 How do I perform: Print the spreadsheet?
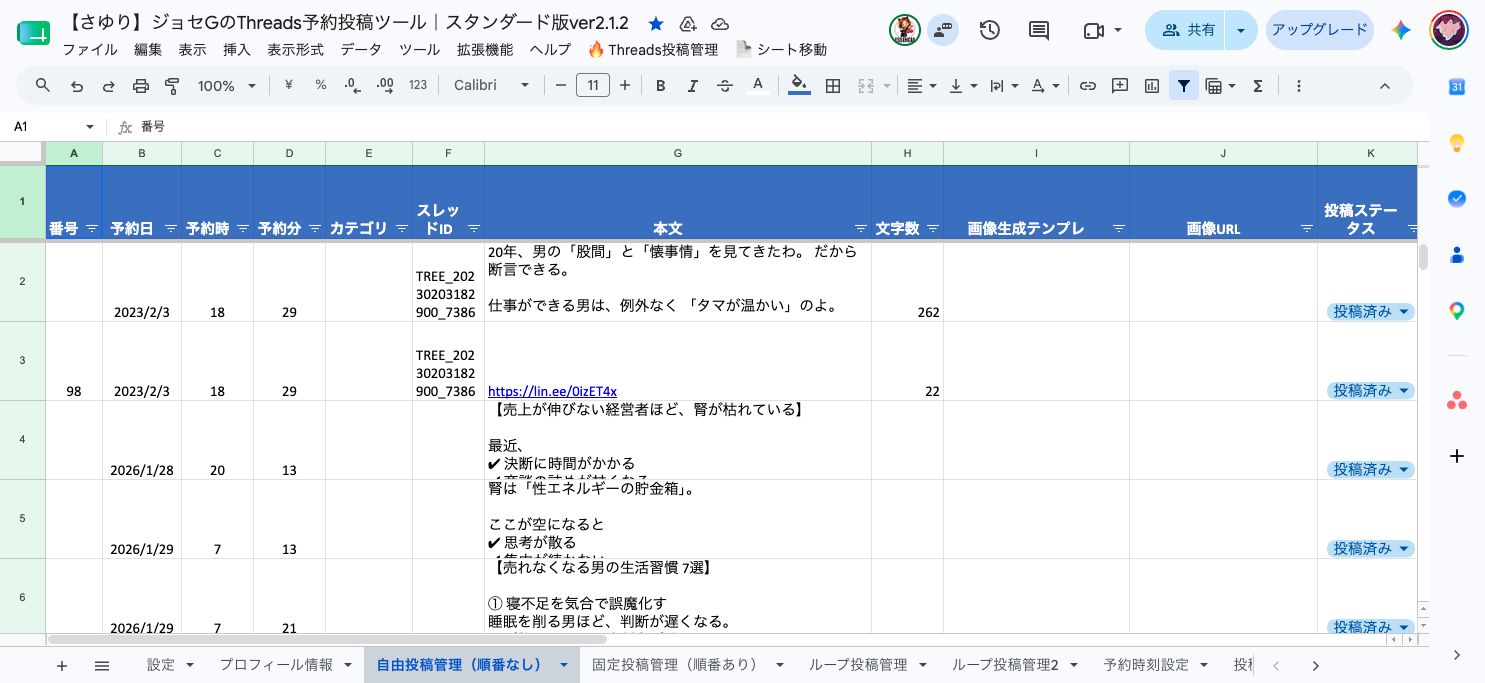click(x=140, y=86)
